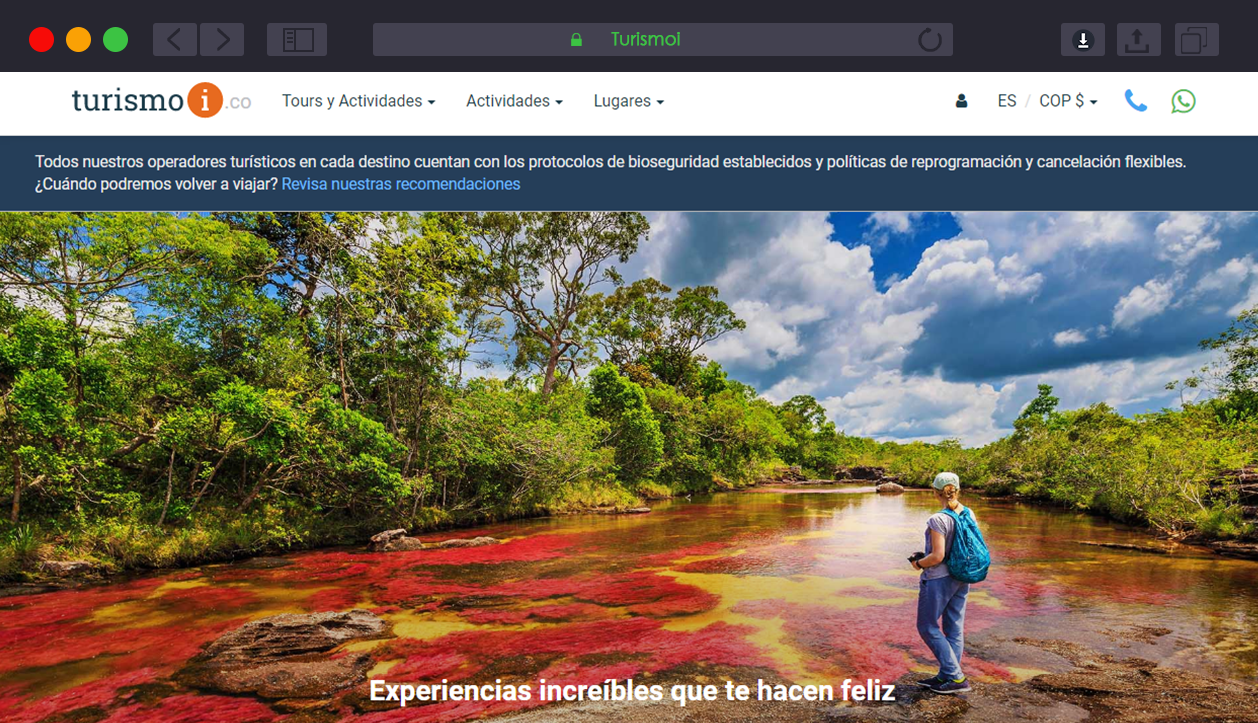Click the hero image of the red river
The height and width of the screenshot is (723, 1258).
(x=629, y=450)
